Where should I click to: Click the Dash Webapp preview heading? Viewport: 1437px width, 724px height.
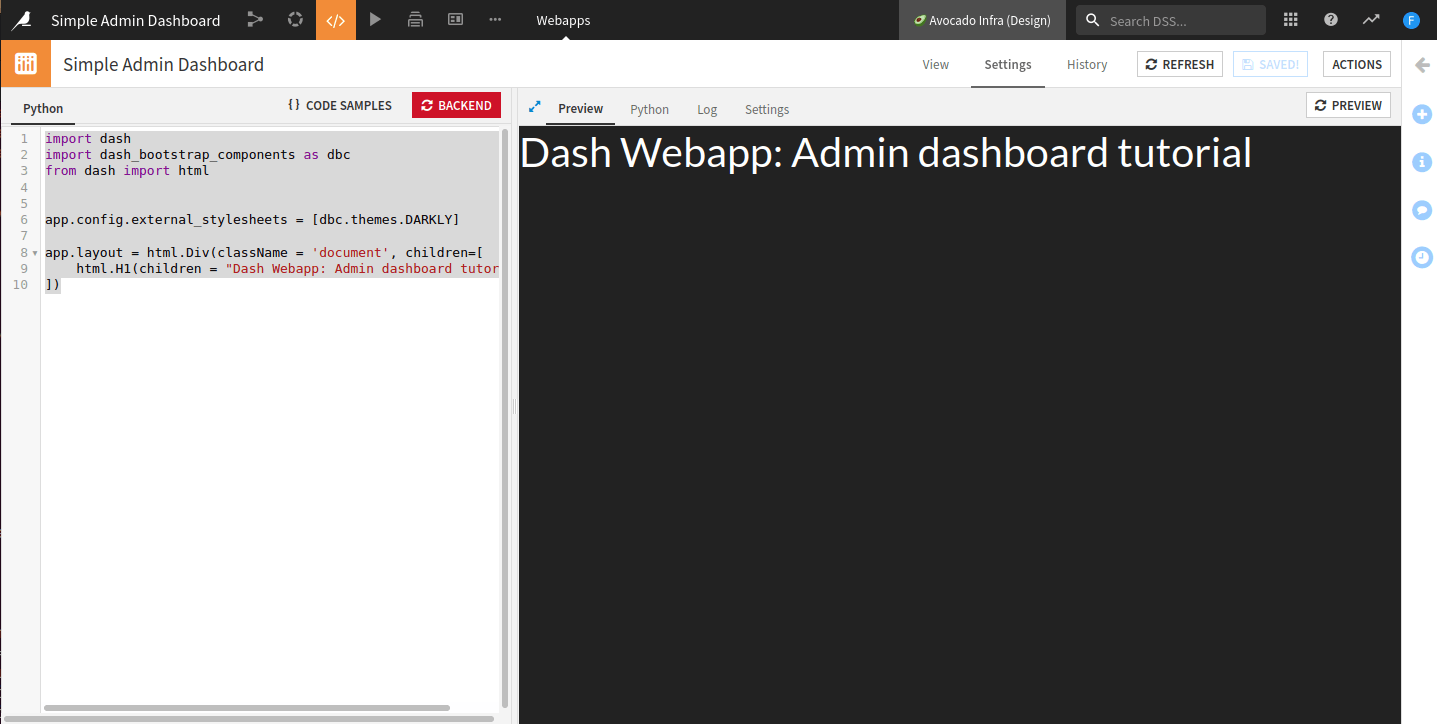[885, 153]
